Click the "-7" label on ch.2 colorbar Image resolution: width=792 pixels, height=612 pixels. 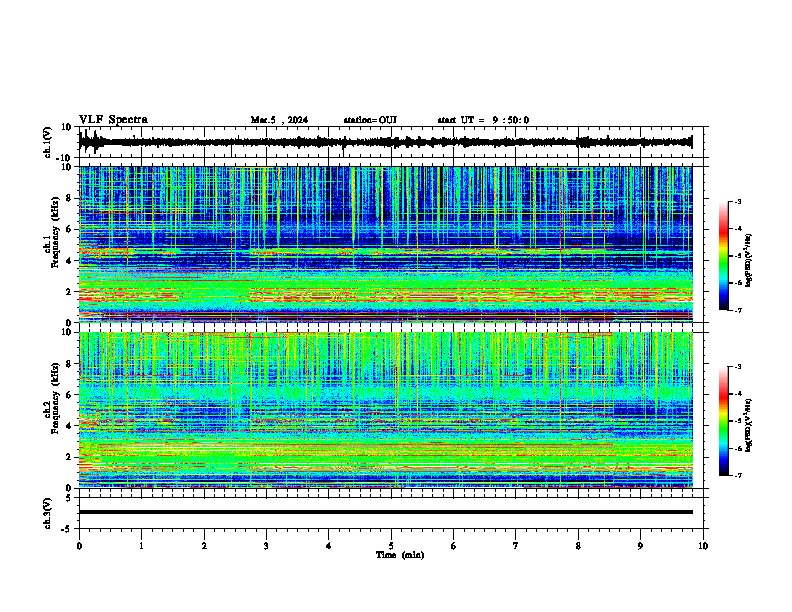pyautogui.click(x=738, y=475)
